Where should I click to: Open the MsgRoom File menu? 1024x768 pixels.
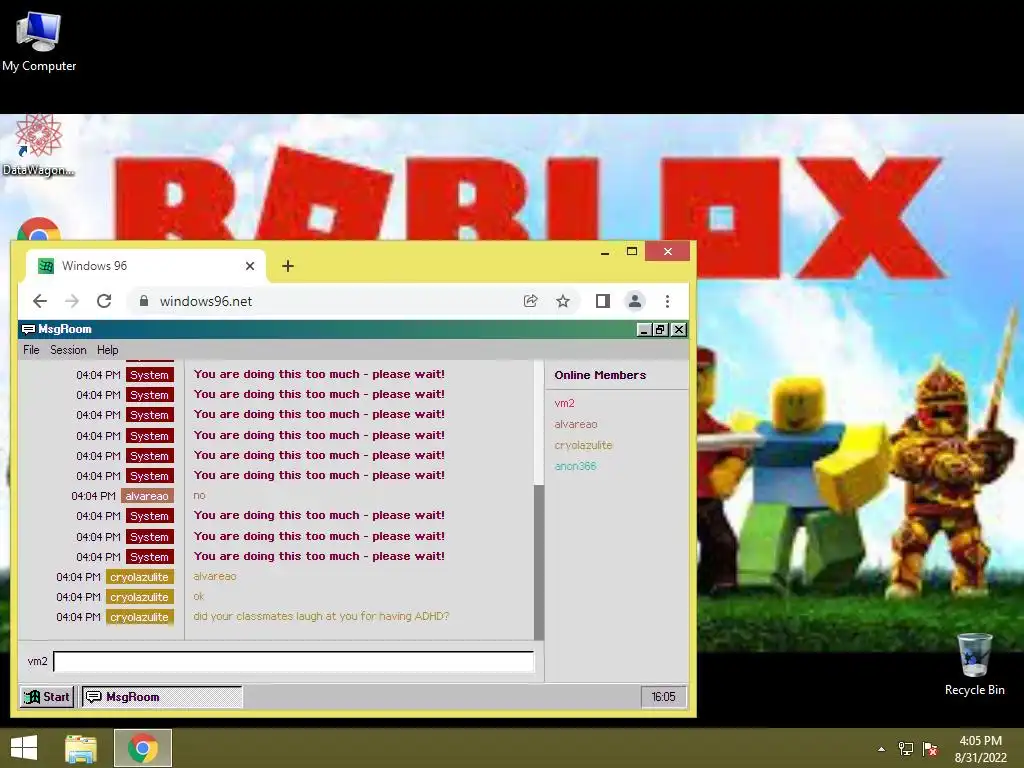point(31,350)
